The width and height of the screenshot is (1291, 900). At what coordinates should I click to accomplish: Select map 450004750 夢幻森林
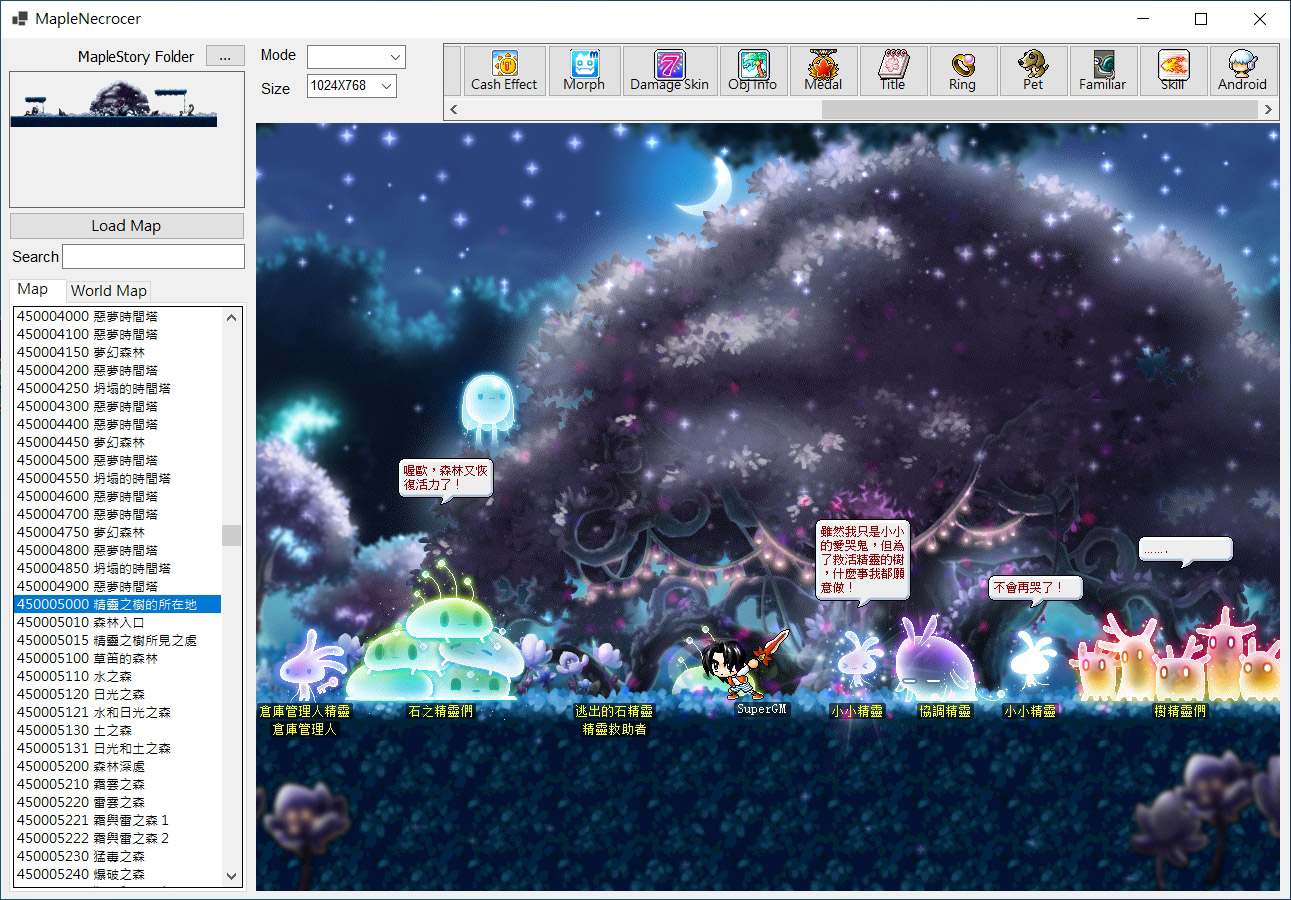(x=117, y=532)
